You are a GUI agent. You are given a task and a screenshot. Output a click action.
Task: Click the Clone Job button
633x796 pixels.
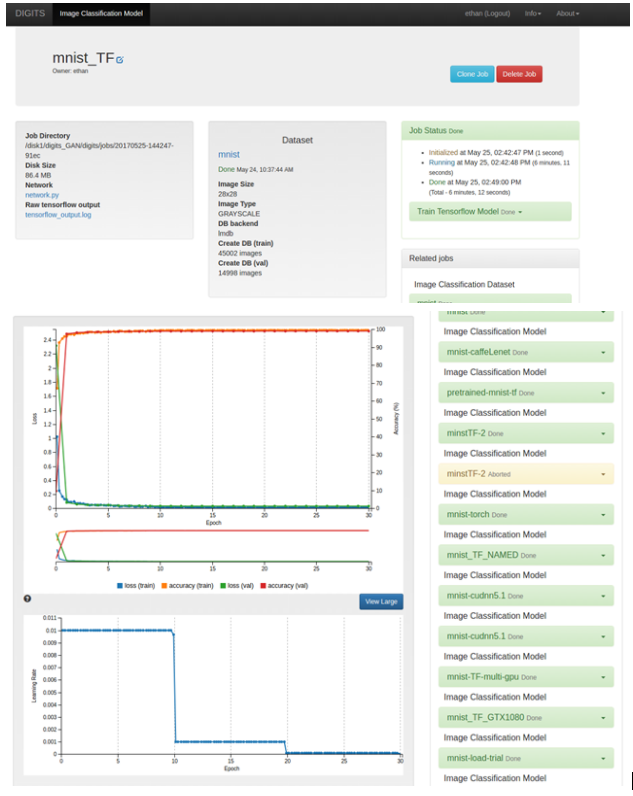(471, 74)
